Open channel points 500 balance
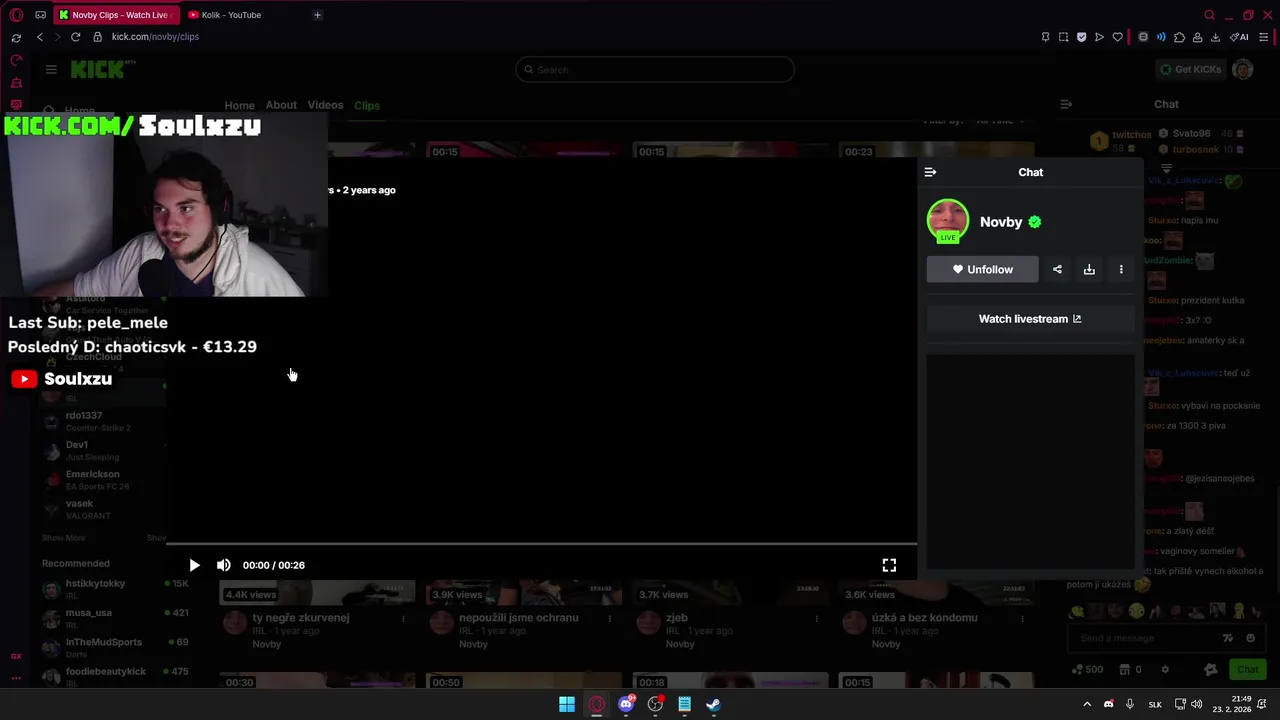1280x720 pixels. pos(1087,669)
